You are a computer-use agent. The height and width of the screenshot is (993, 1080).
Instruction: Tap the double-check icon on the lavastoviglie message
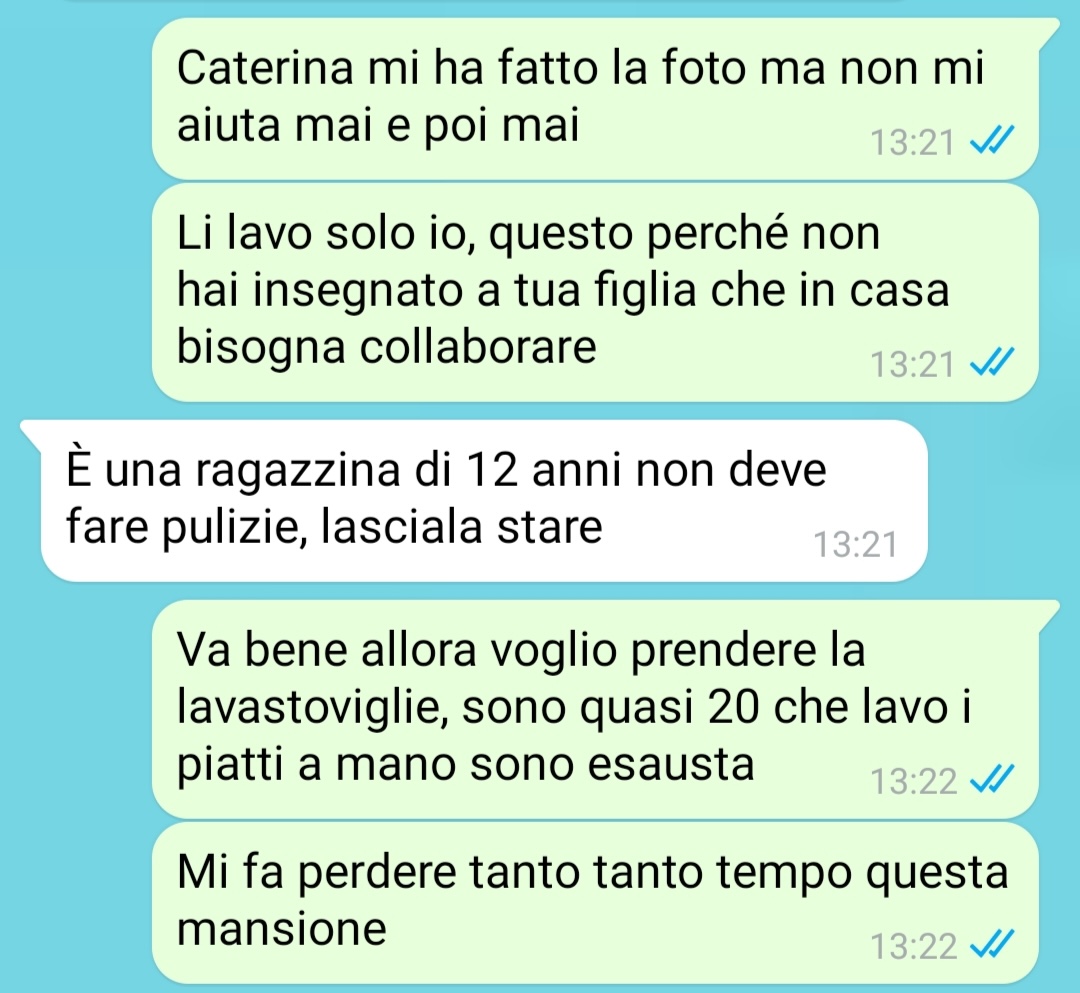click(x=991, y=780)
